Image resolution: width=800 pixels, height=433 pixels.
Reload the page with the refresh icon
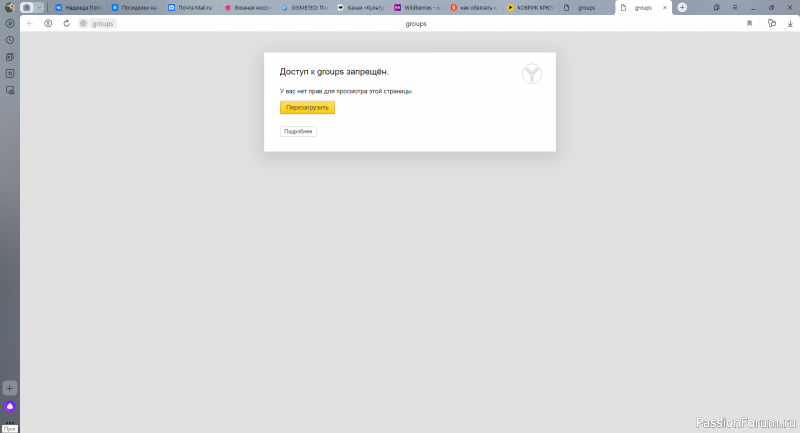pos(66,23)
